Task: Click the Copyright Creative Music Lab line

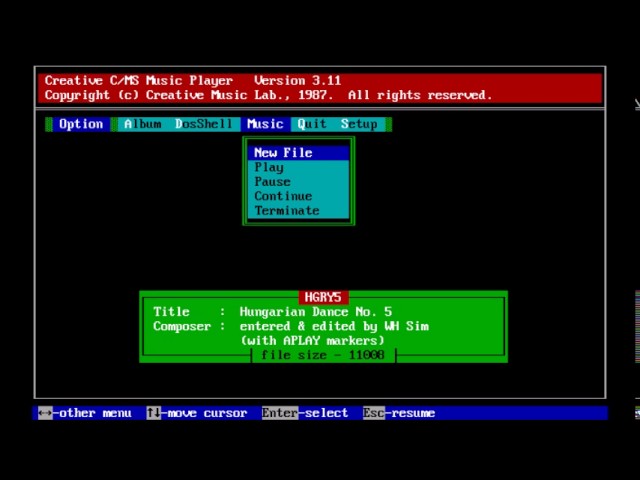Action: click(269, 95)
